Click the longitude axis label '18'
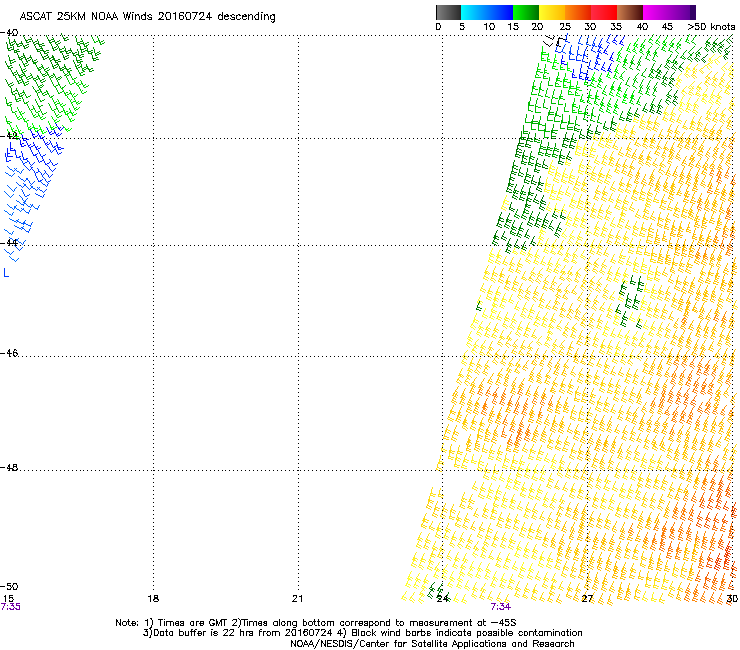740x650 pixels. point(153,599)
